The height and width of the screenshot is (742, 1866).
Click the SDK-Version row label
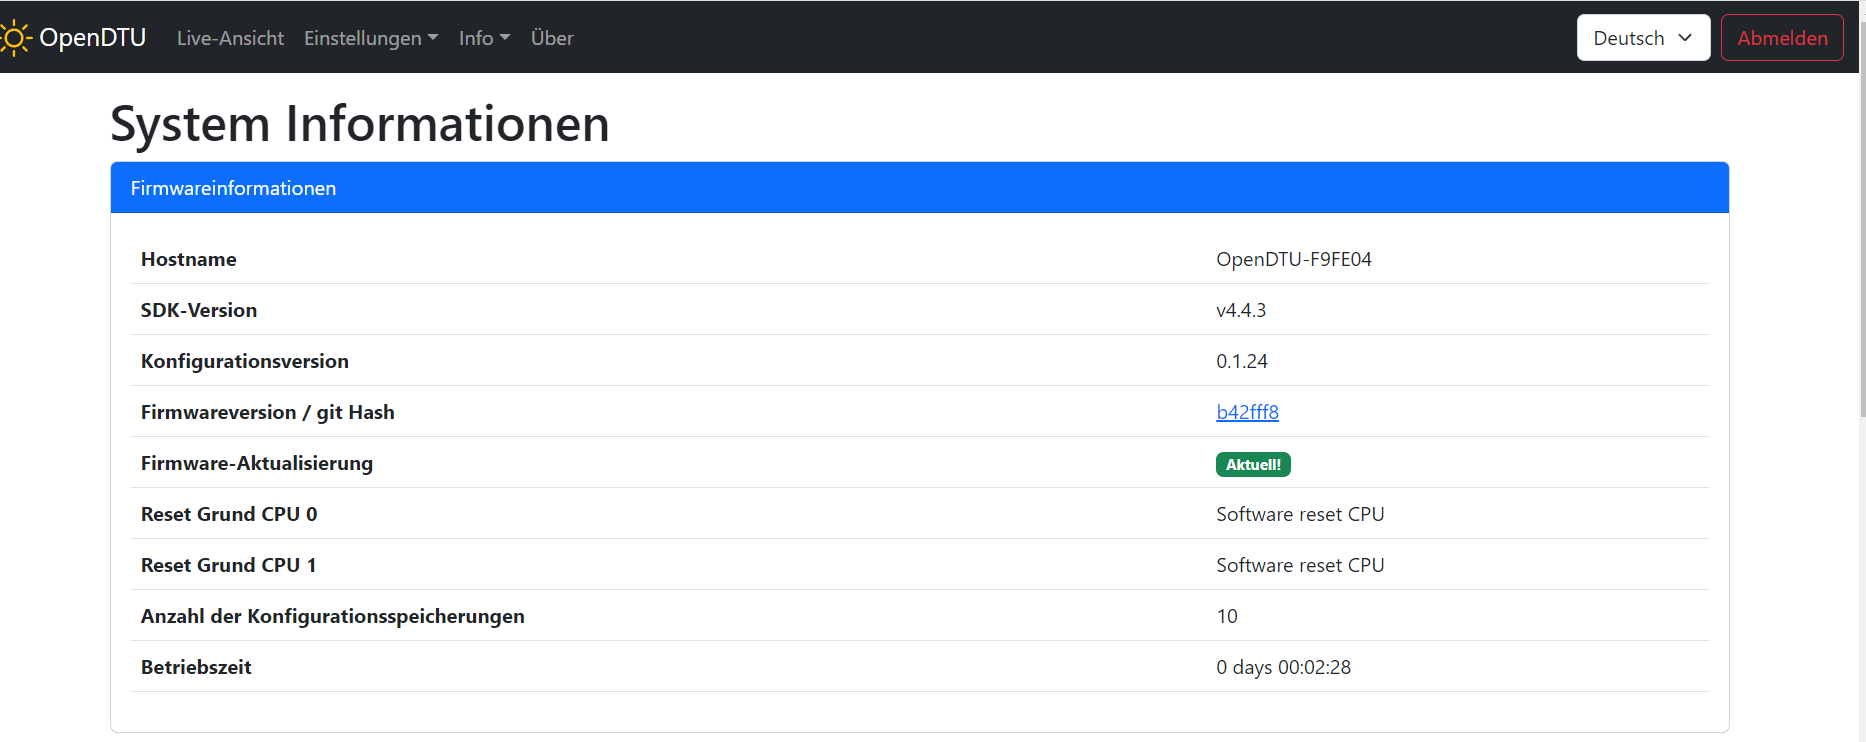tap(199, 310)
